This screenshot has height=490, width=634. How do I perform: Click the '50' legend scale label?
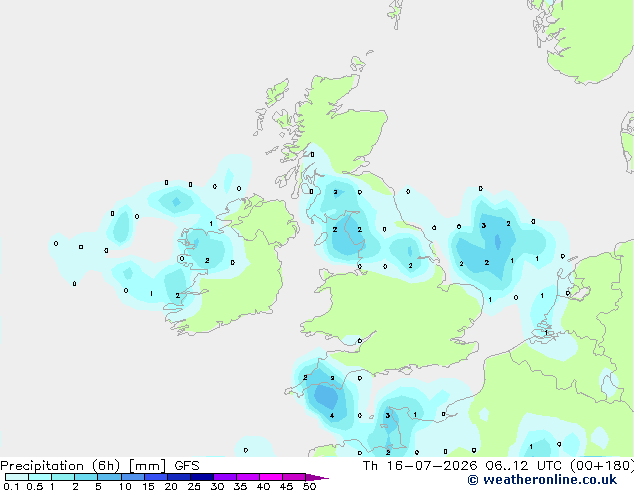pos(309,486)
